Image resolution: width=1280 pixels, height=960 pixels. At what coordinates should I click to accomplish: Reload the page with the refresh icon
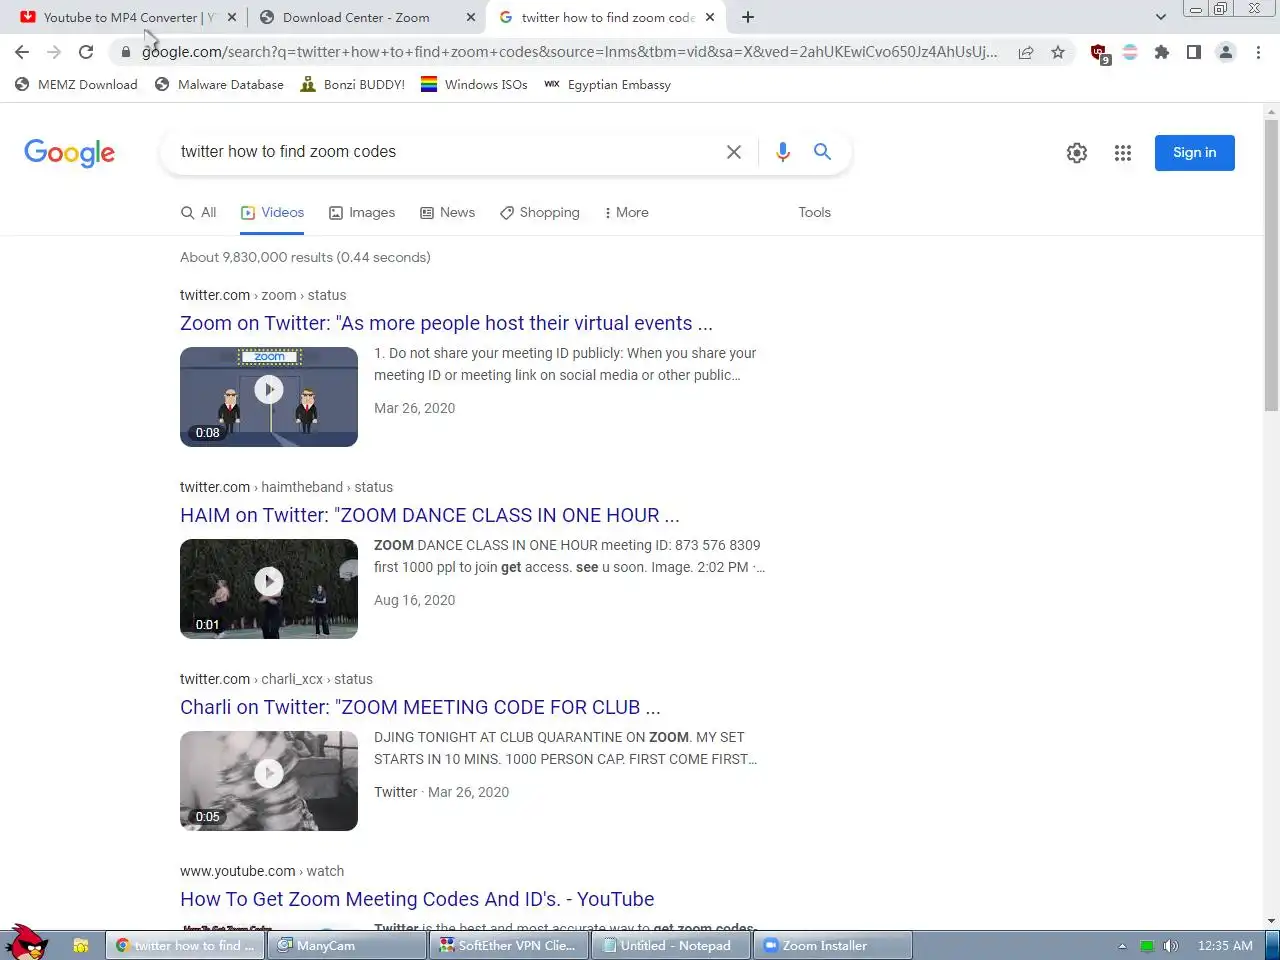86,52
